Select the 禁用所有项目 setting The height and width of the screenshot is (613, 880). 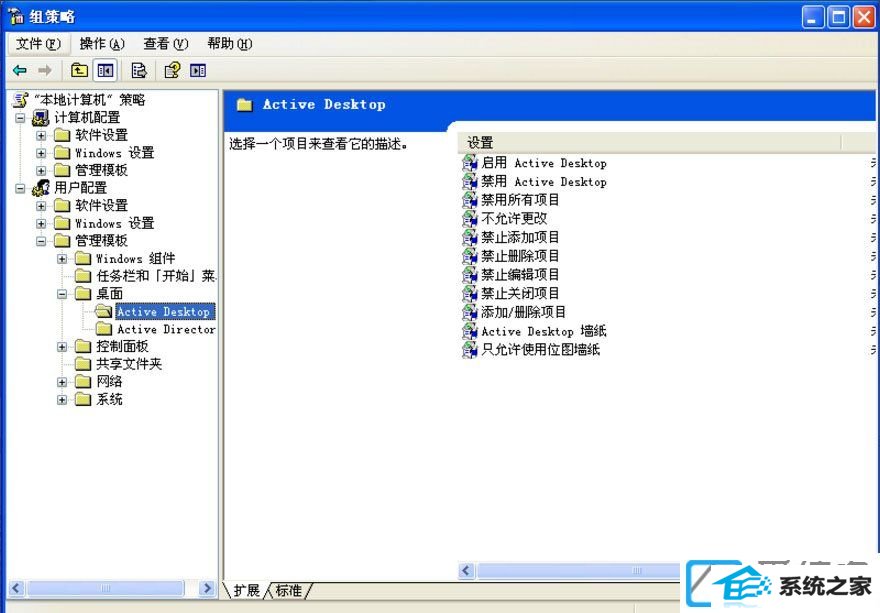[x=520, y=200]
